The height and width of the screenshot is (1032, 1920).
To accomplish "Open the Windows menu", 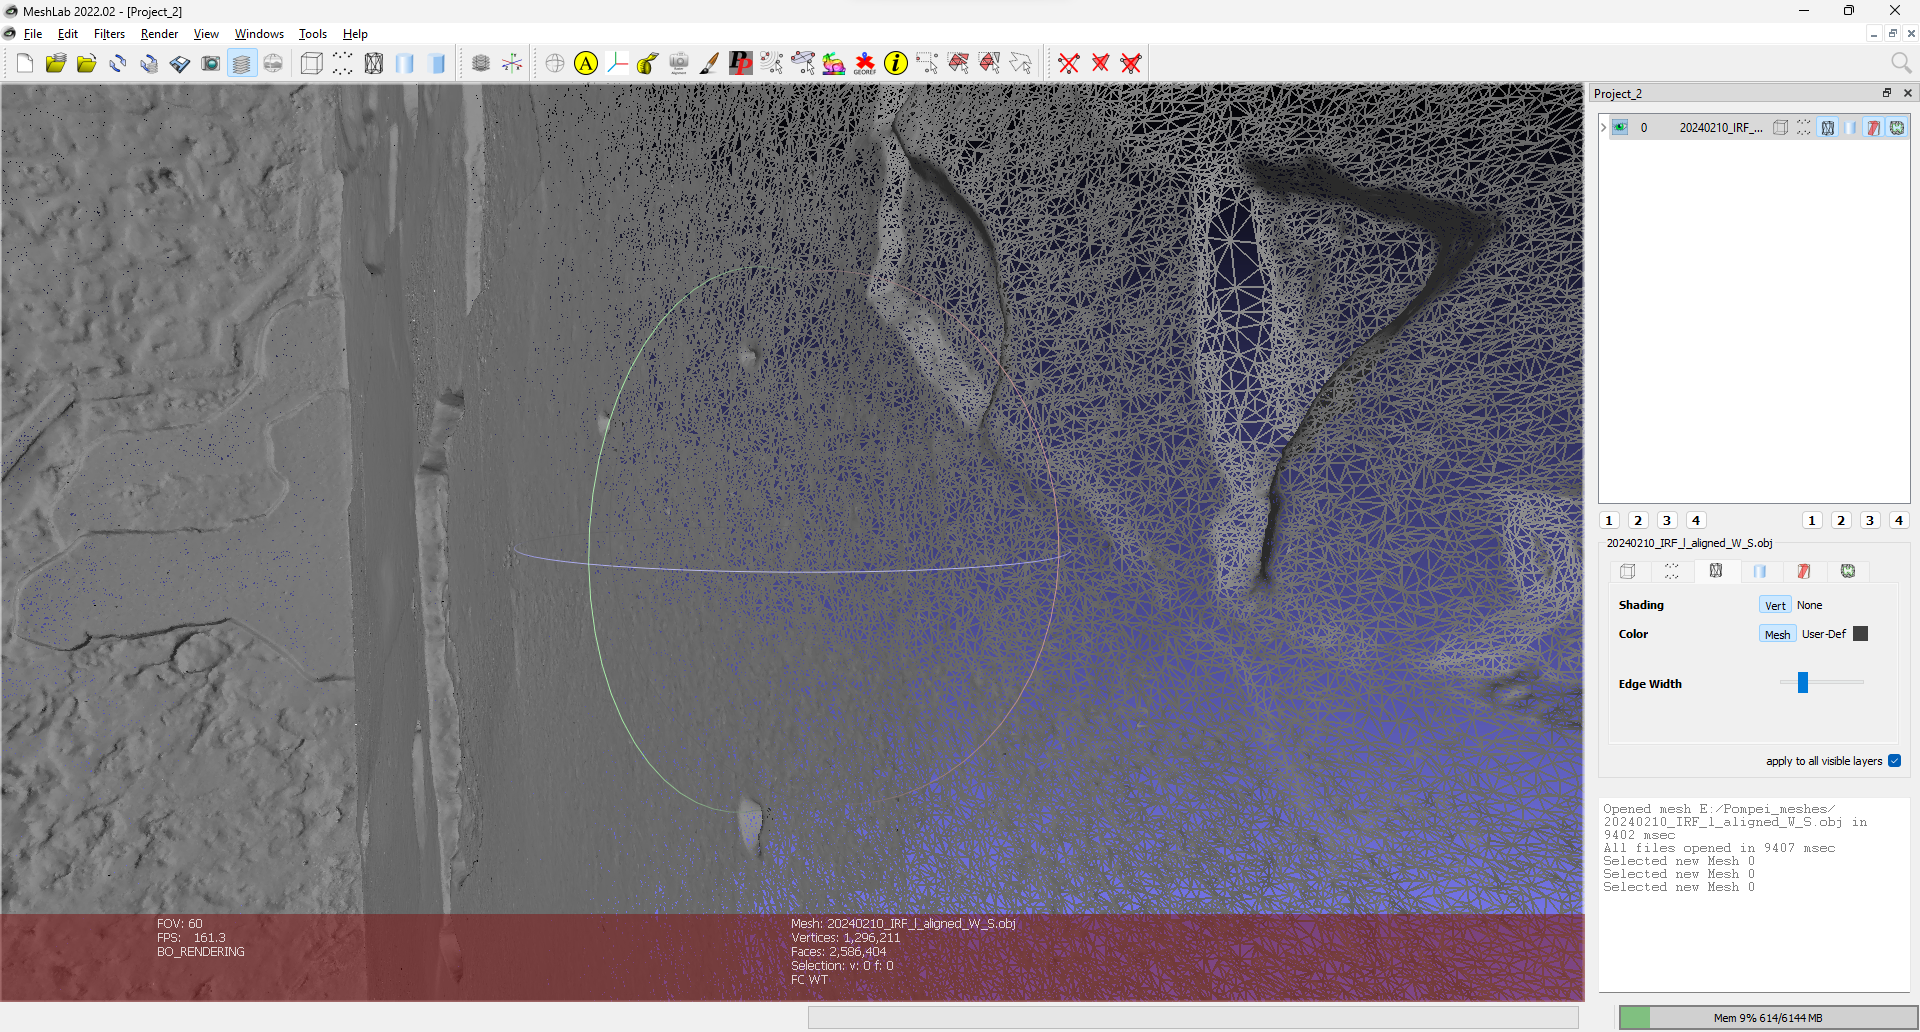I will pos(259,34).
